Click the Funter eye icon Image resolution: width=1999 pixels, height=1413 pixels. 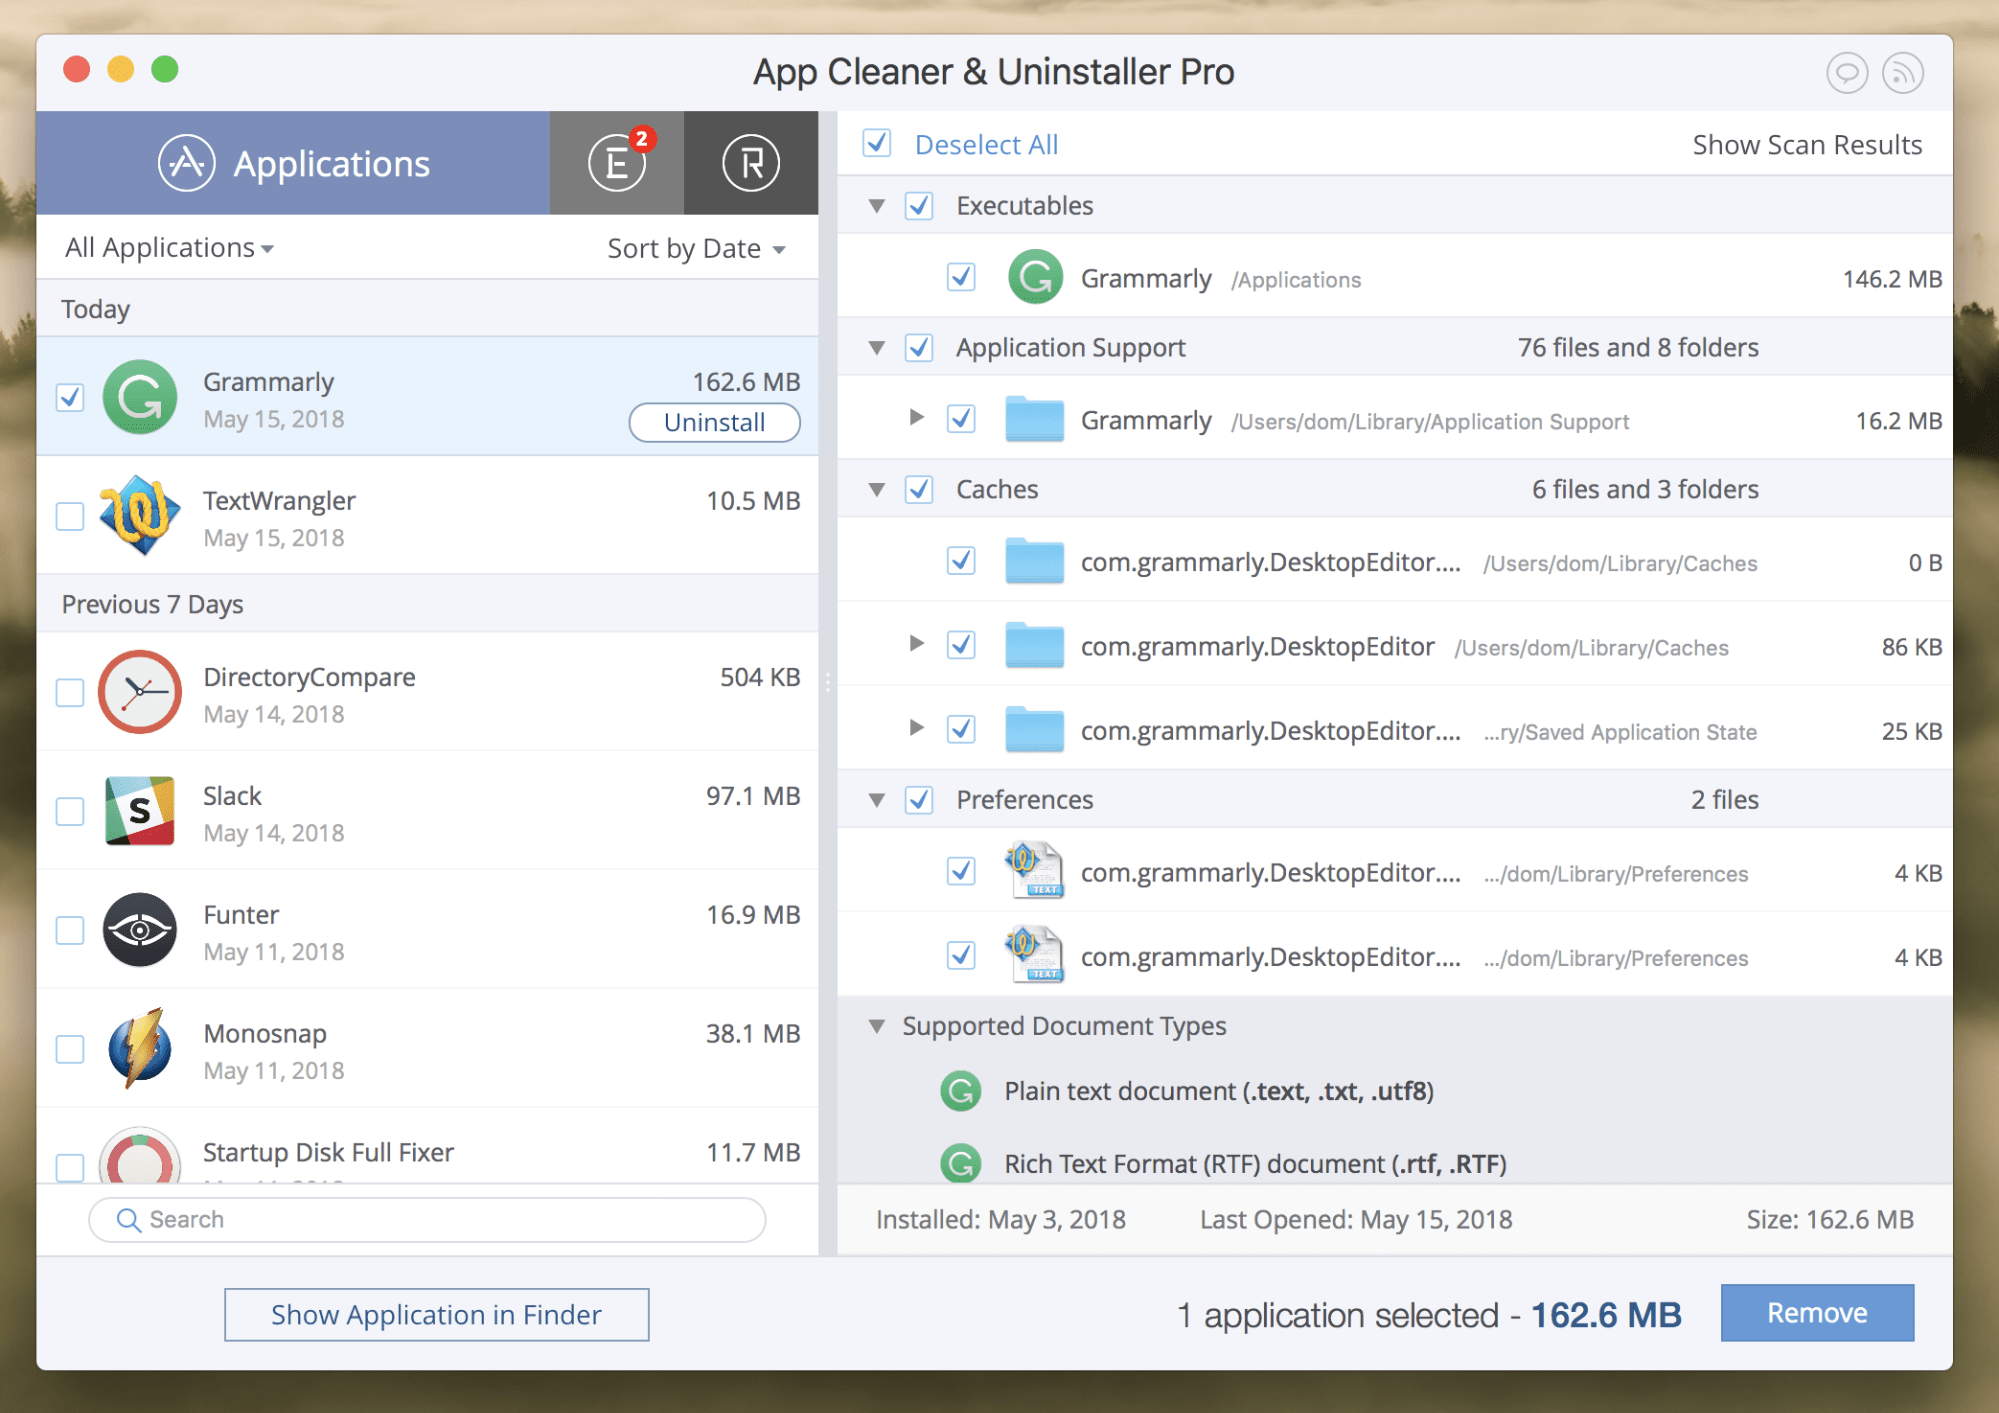(140, 930)
